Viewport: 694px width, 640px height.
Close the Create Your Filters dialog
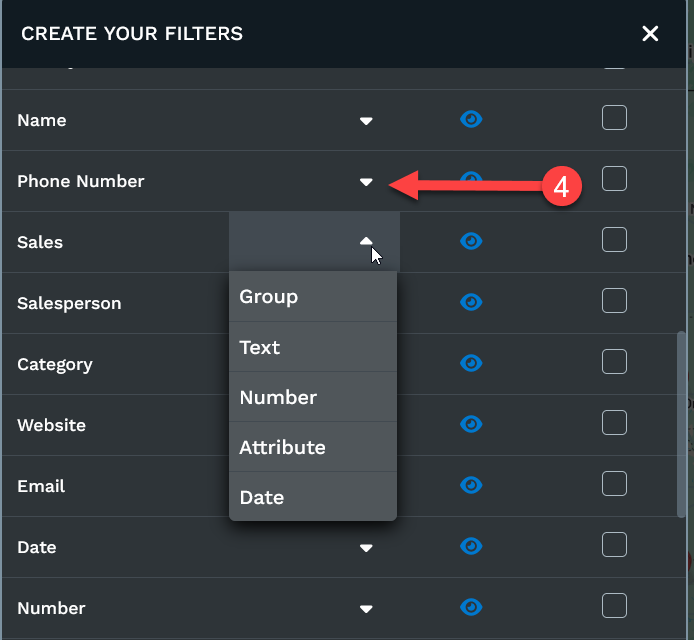[x=650, y=34]
